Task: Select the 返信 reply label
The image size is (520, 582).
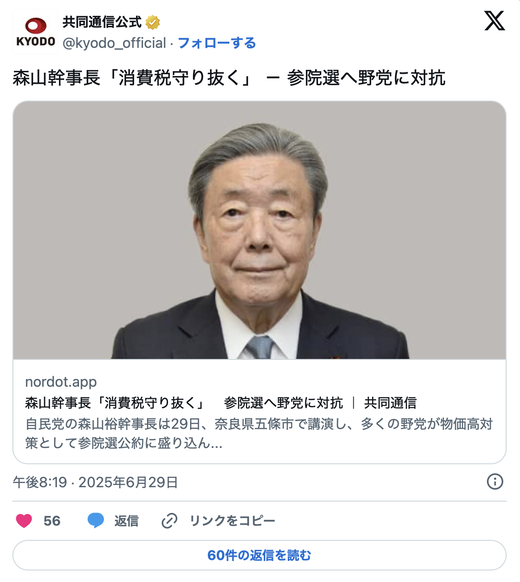Action: (126, 521)
